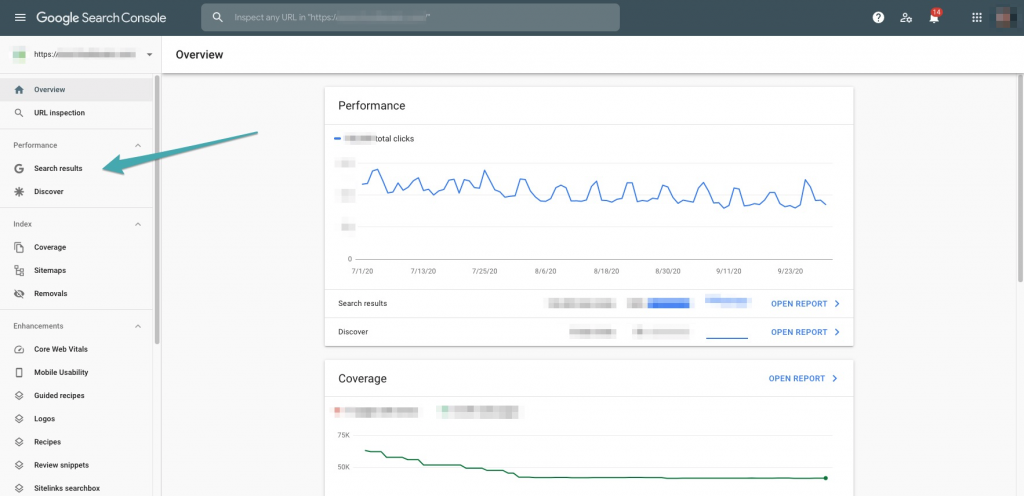Image resolution: width=1024 pixels, height=496 pixels.
Task: Click the Help question mark icon
Action: 878,18
